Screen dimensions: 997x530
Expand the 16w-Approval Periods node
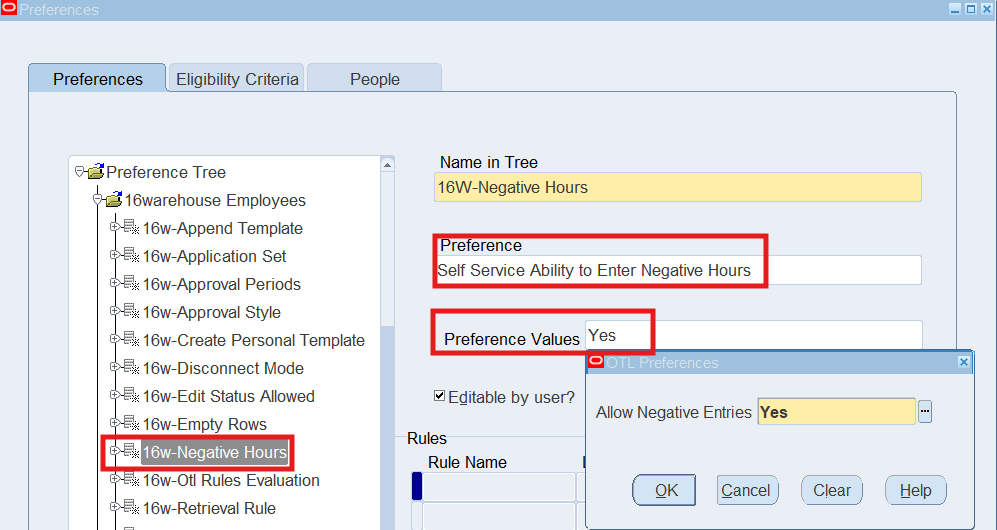coord(115,284)
